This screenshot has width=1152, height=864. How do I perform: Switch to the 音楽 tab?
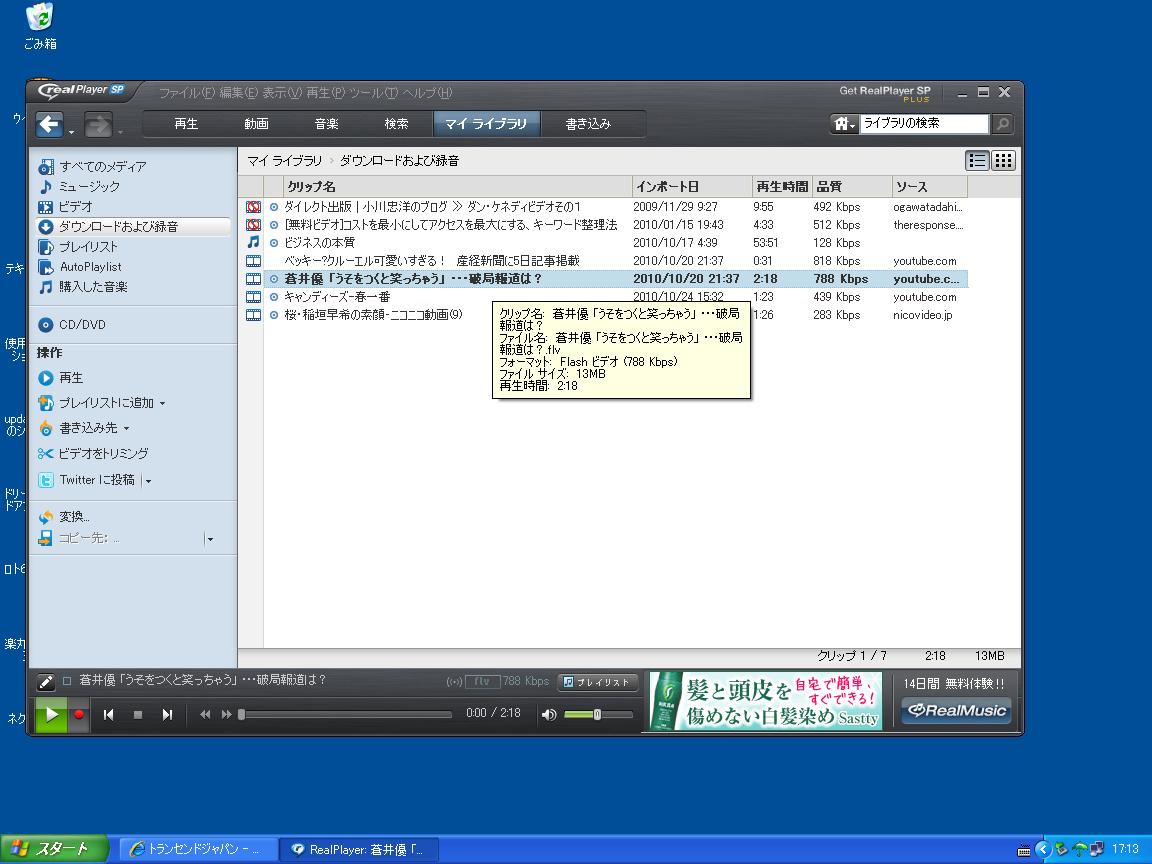(326, 124)
